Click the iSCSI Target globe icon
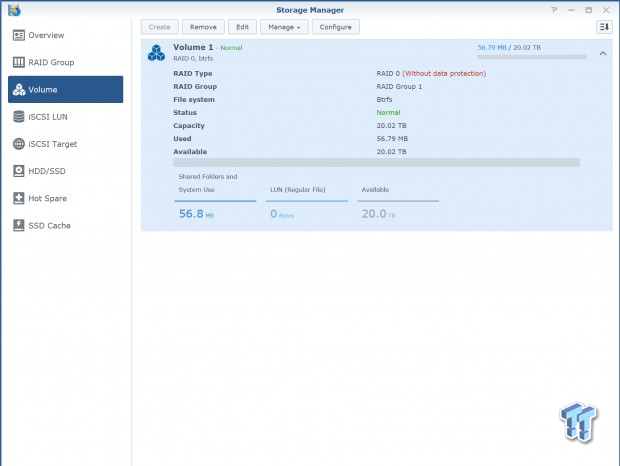Image resolution: width=620 pixels, height=466 pixels. (19, 144)
